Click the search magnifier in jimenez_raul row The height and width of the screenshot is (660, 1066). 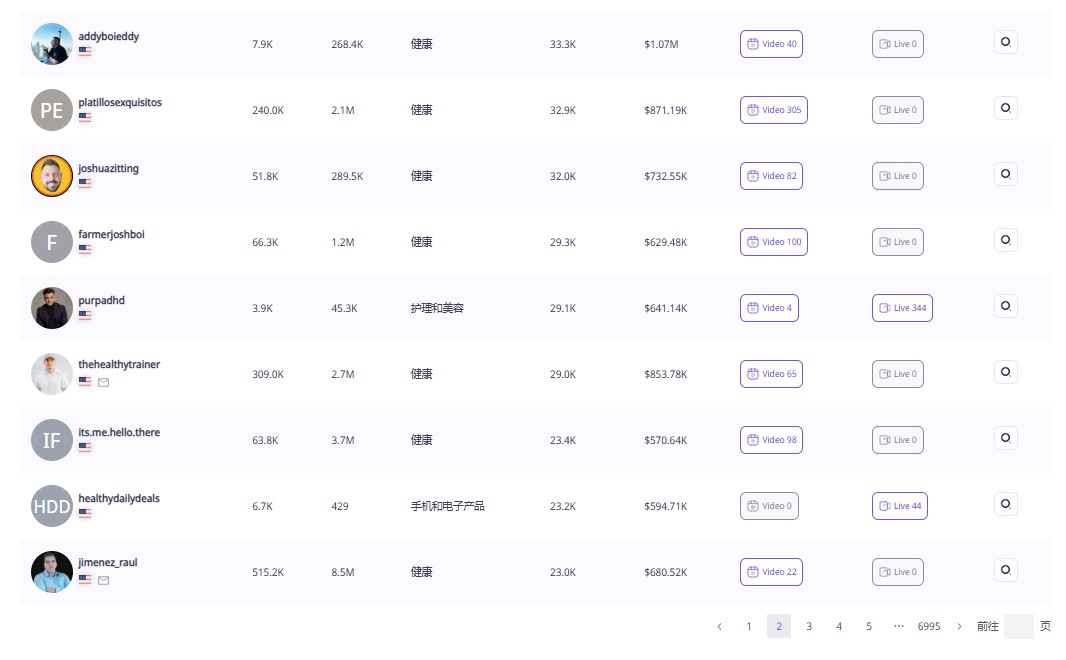coord(1005,569)
